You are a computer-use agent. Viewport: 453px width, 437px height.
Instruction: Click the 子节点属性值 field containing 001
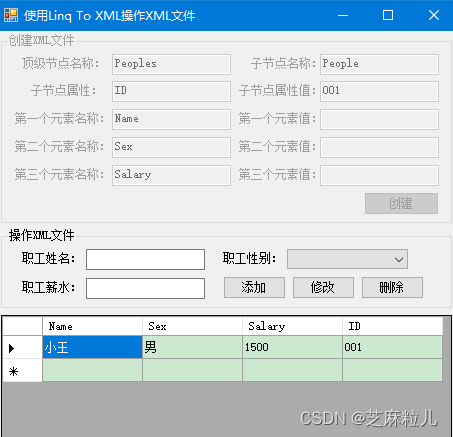pos(379,91)
